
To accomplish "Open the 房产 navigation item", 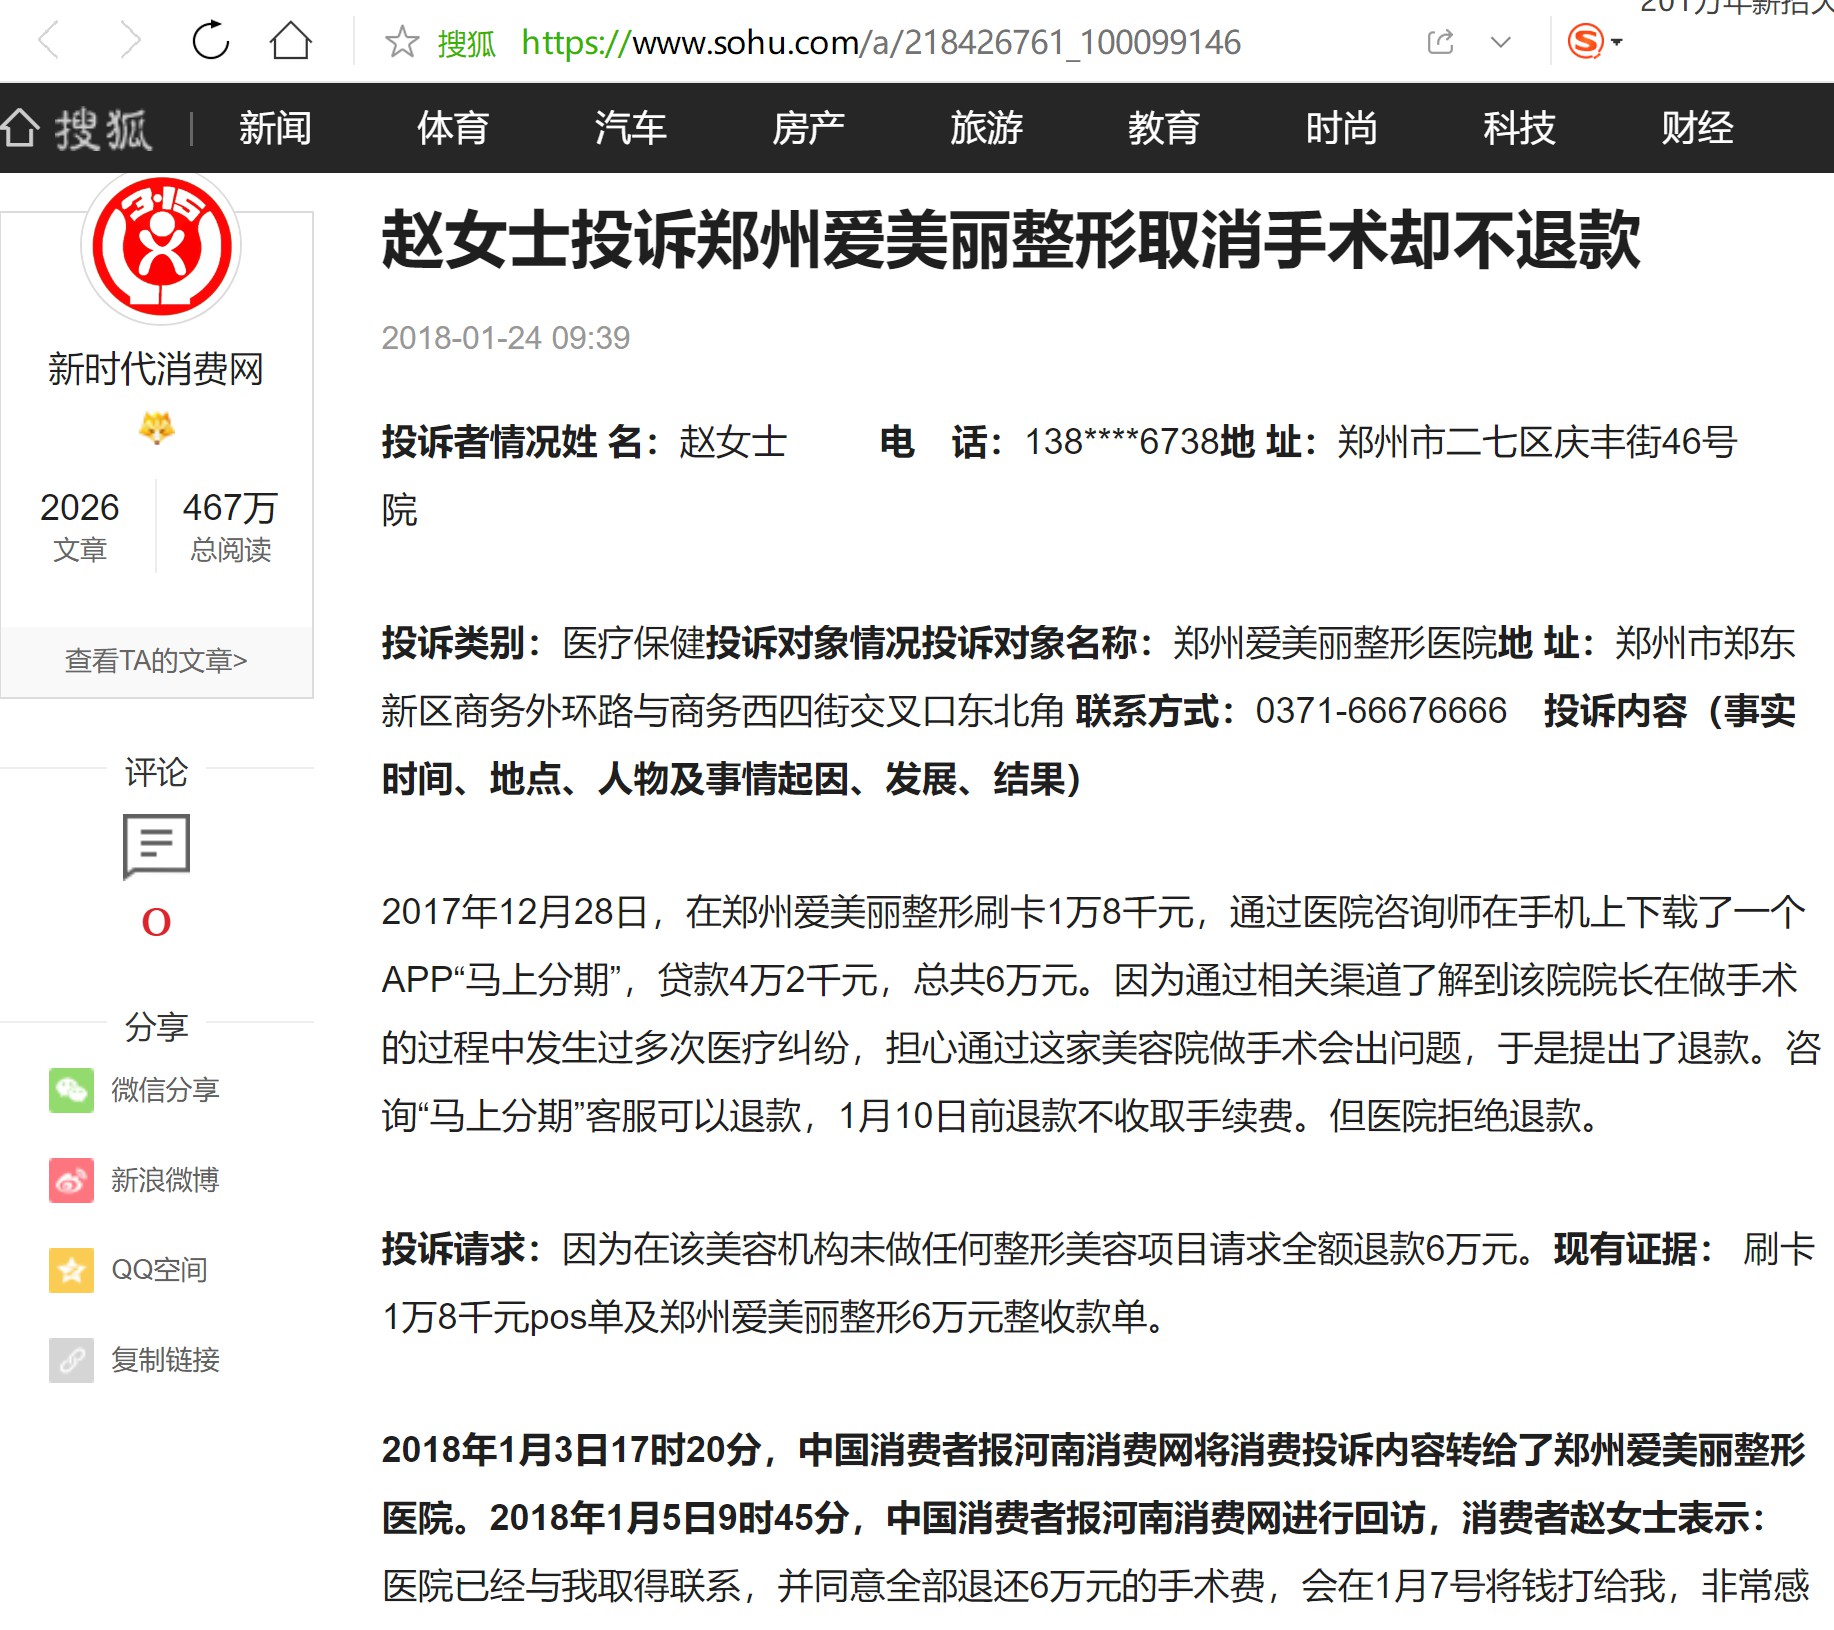I will click(x=809, y=128).
